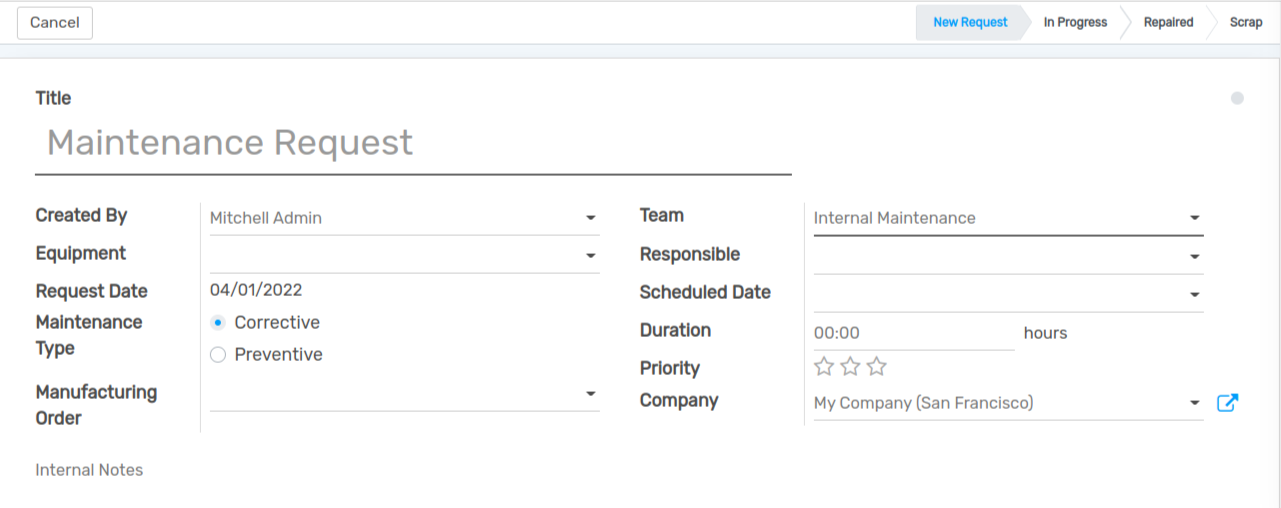
Task: Click the Maintenance Request title field
Action: point(412,143)
